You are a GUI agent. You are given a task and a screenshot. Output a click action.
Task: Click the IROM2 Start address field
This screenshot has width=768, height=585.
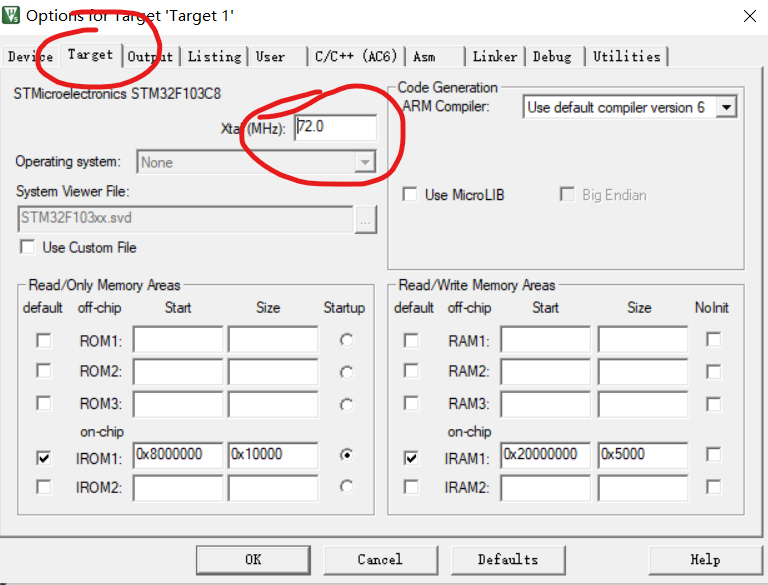click(x=178, y=488)
